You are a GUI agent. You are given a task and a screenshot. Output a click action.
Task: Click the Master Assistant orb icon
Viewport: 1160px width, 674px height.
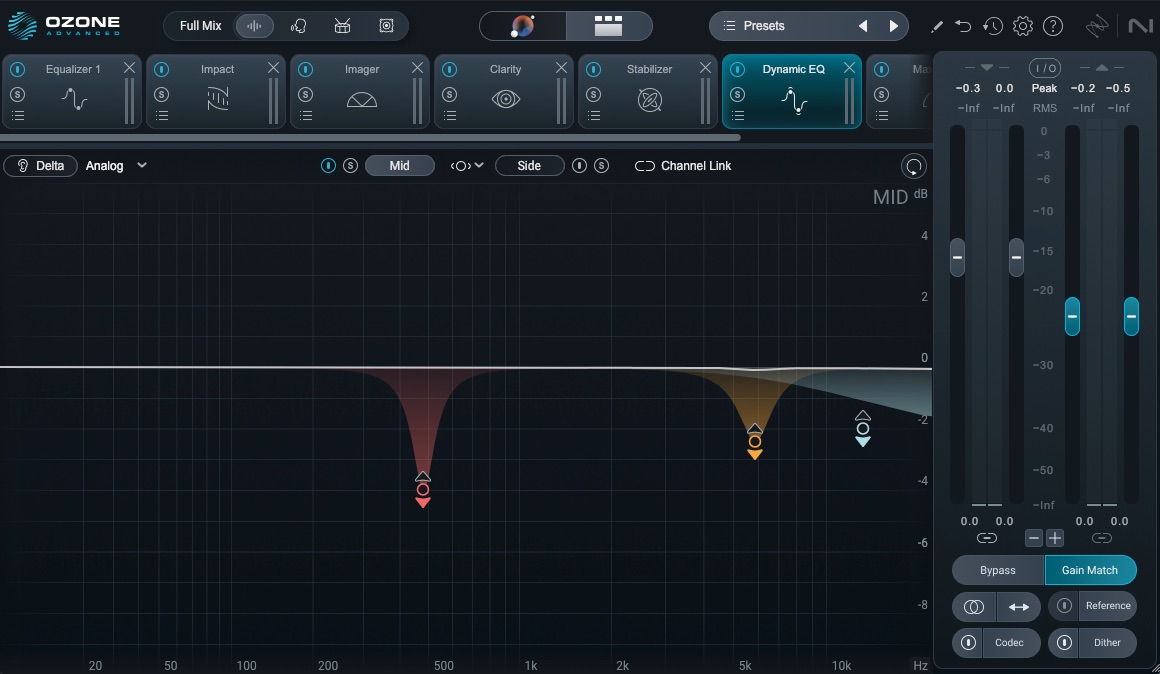pos(523,26)
